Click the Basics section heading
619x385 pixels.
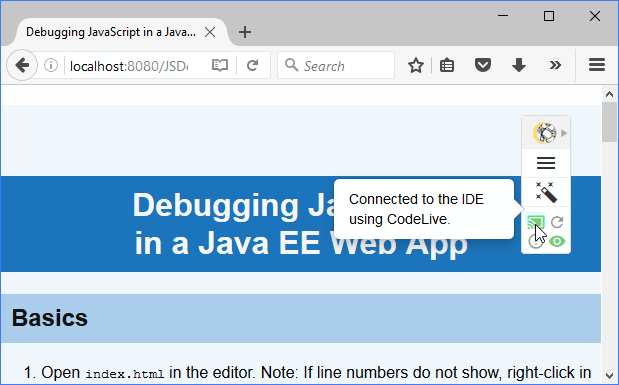50,318
